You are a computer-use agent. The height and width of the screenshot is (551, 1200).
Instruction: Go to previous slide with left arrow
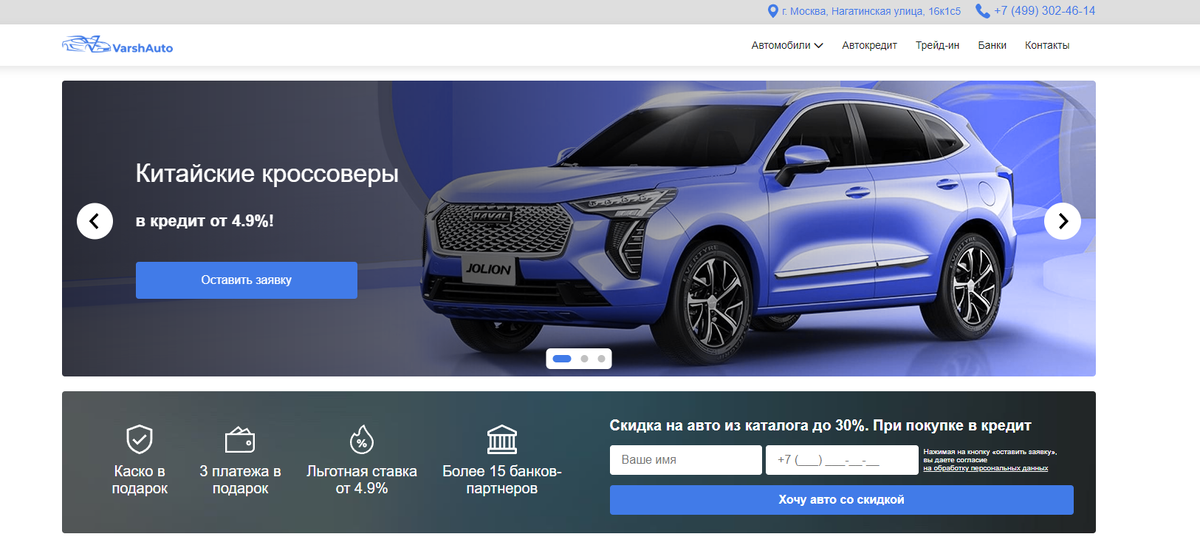pos(95,221)
